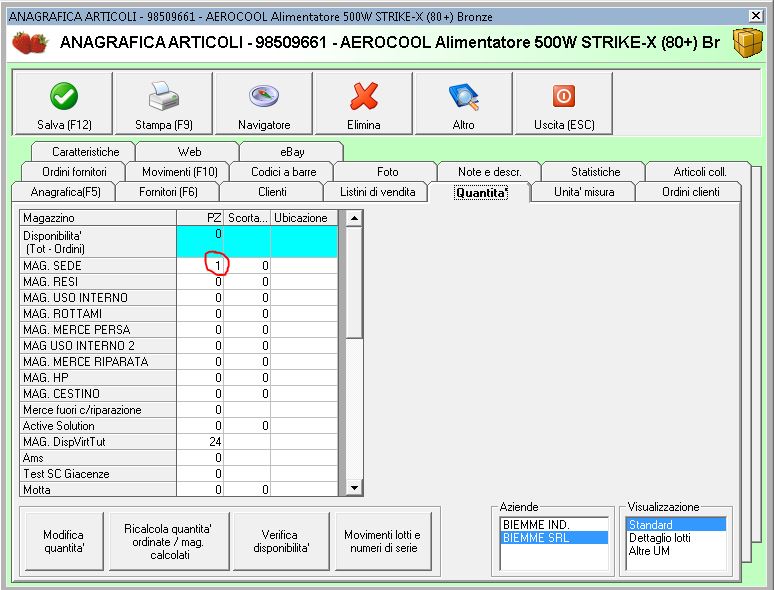Open the Unita' misura tab

point(584,192)
